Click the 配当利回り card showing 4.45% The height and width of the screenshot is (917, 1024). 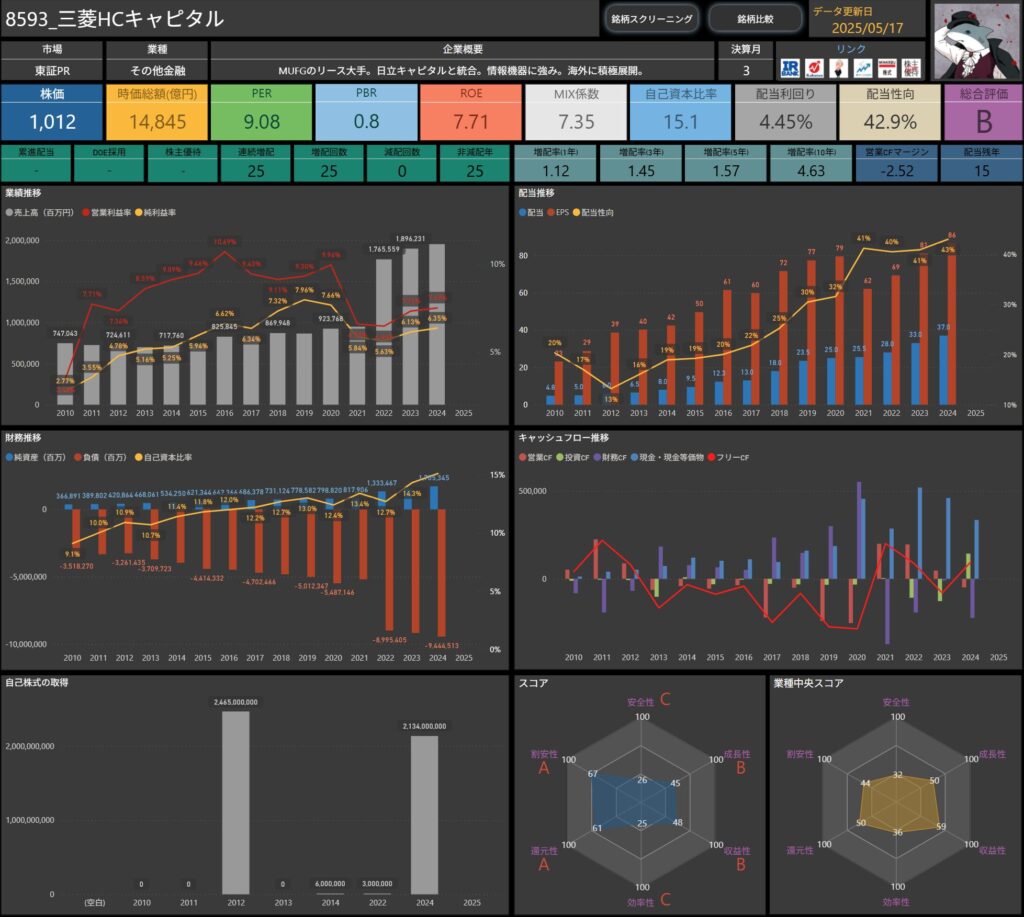[786, 112]
